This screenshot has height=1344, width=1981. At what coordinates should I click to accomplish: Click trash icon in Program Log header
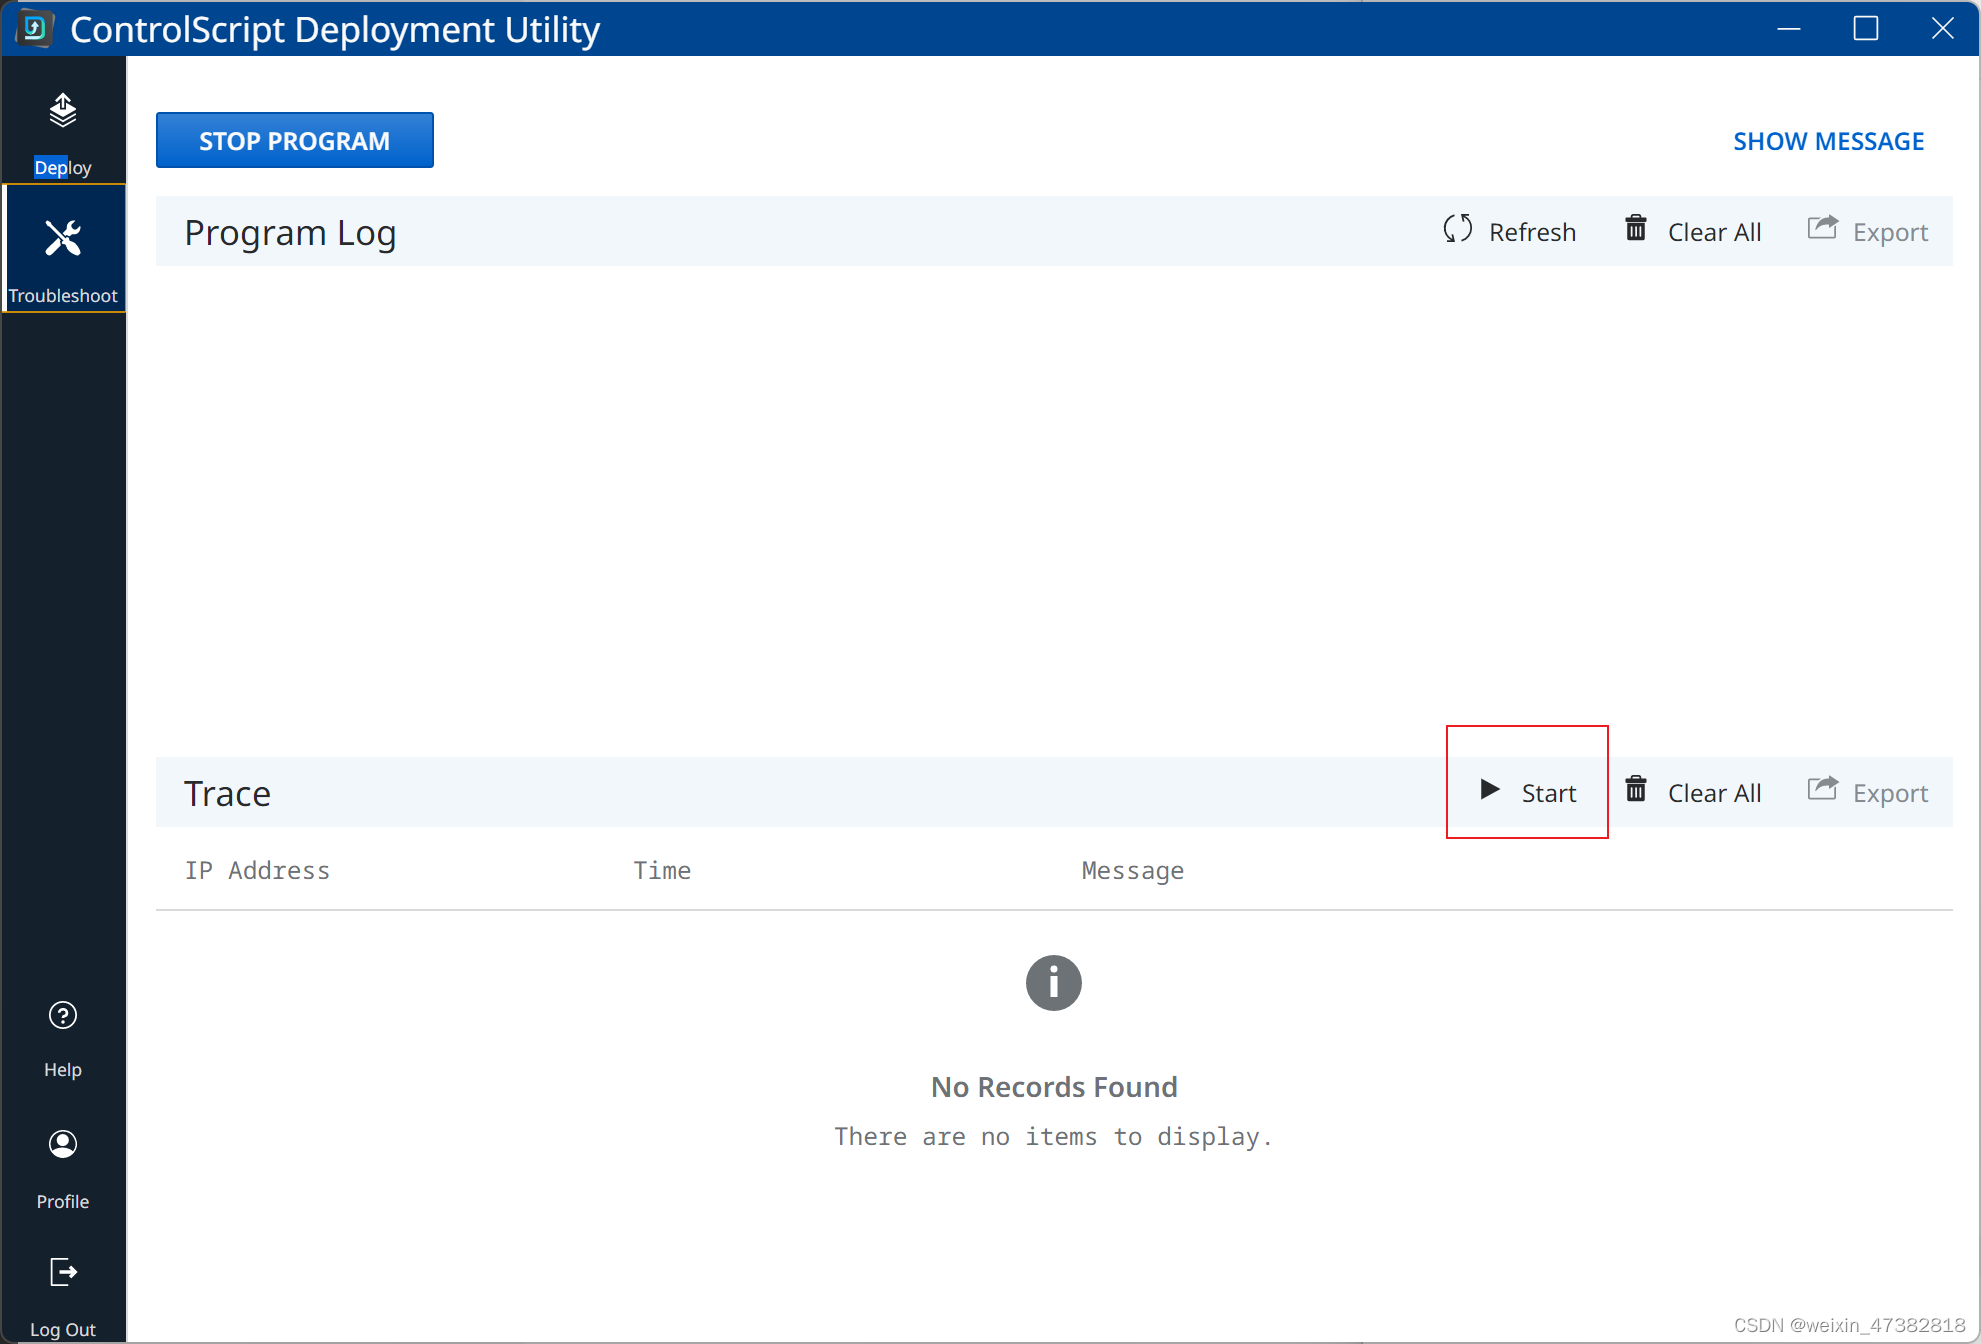[1636, 229]
